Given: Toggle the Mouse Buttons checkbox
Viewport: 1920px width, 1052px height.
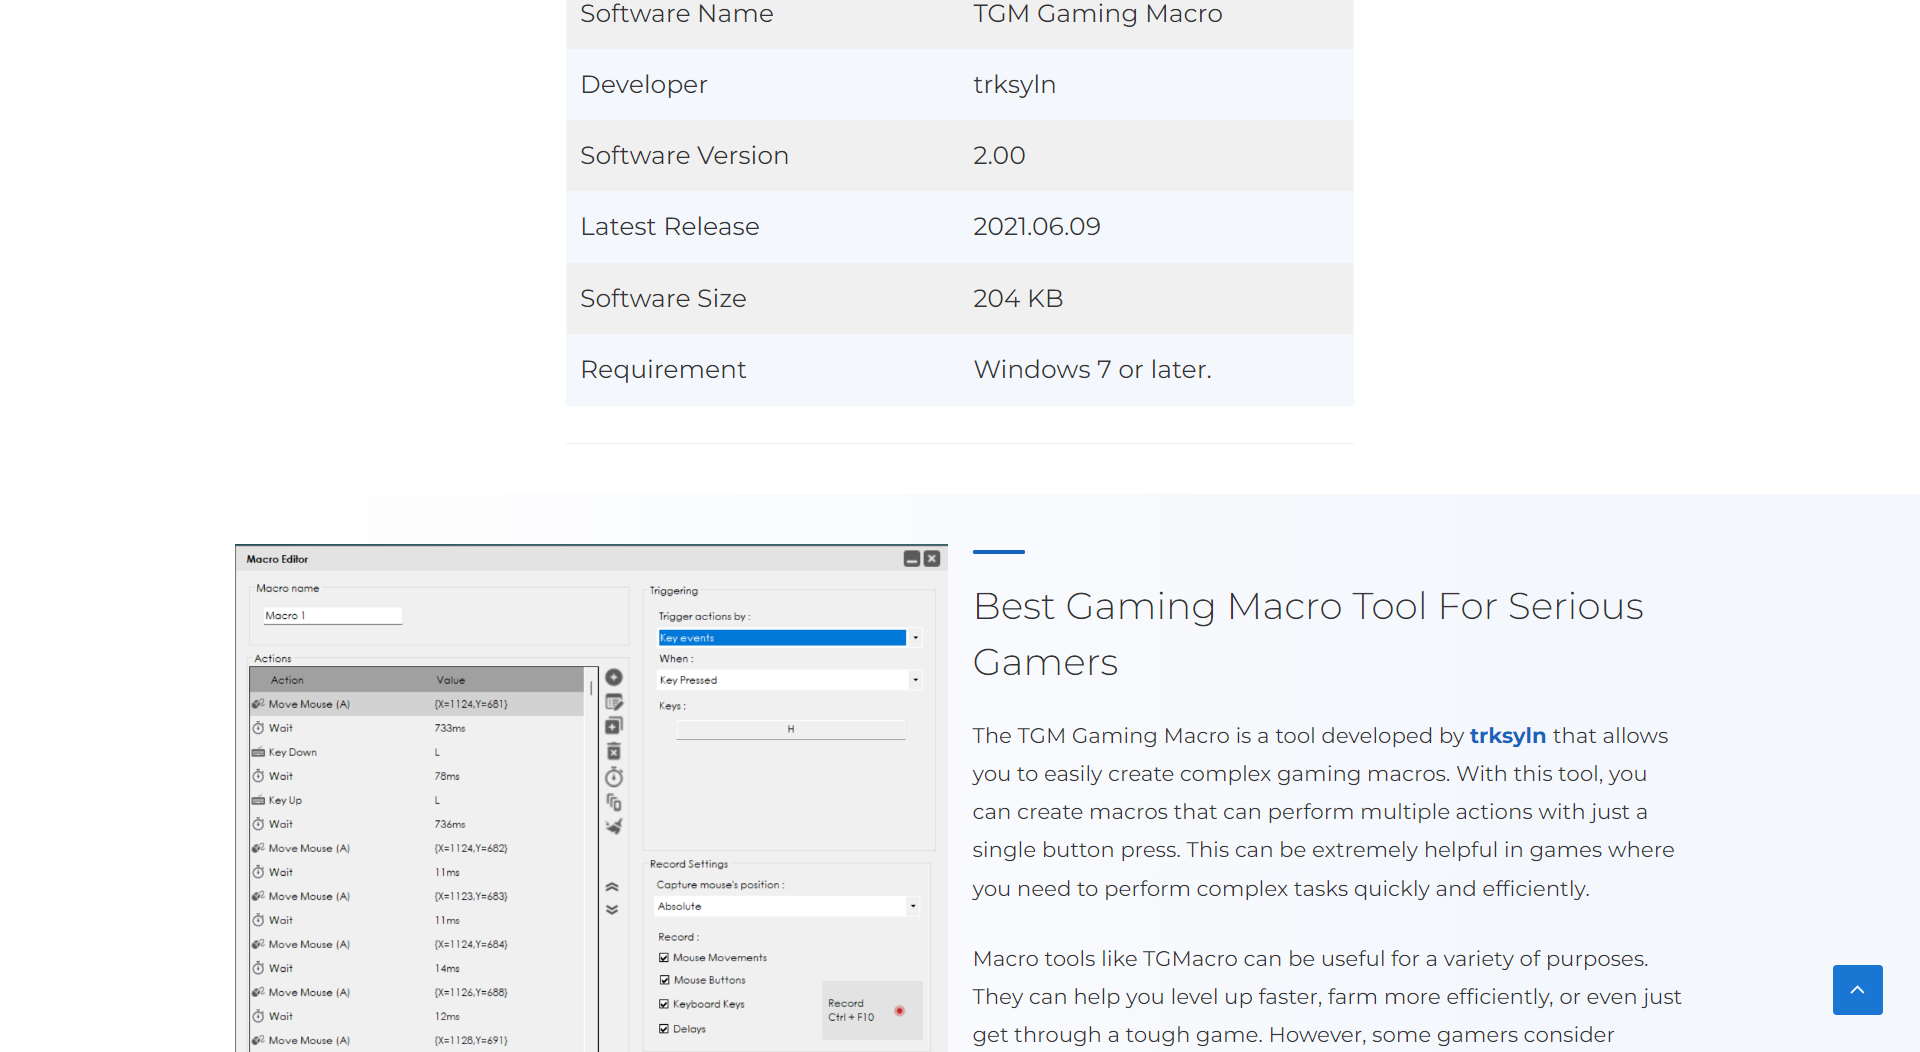Looking at the screenshot, I should [x=664, y=980].
